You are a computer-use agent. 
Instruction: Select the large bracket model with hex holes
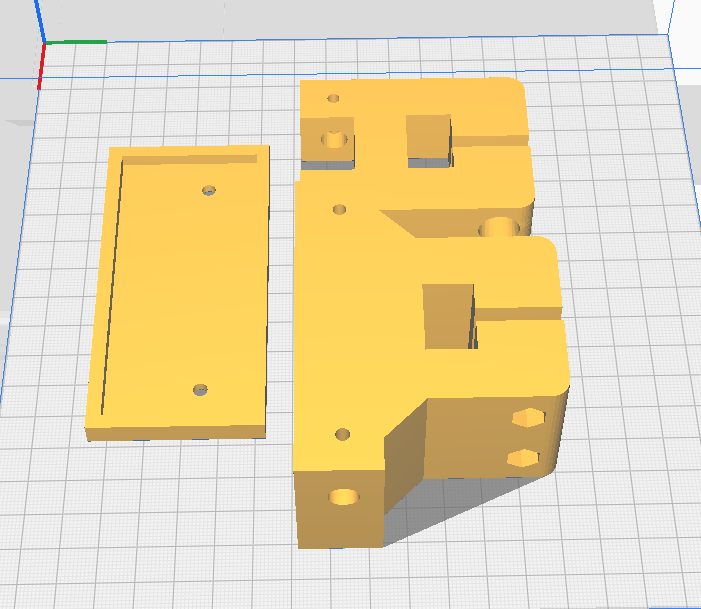pos(431,312)
